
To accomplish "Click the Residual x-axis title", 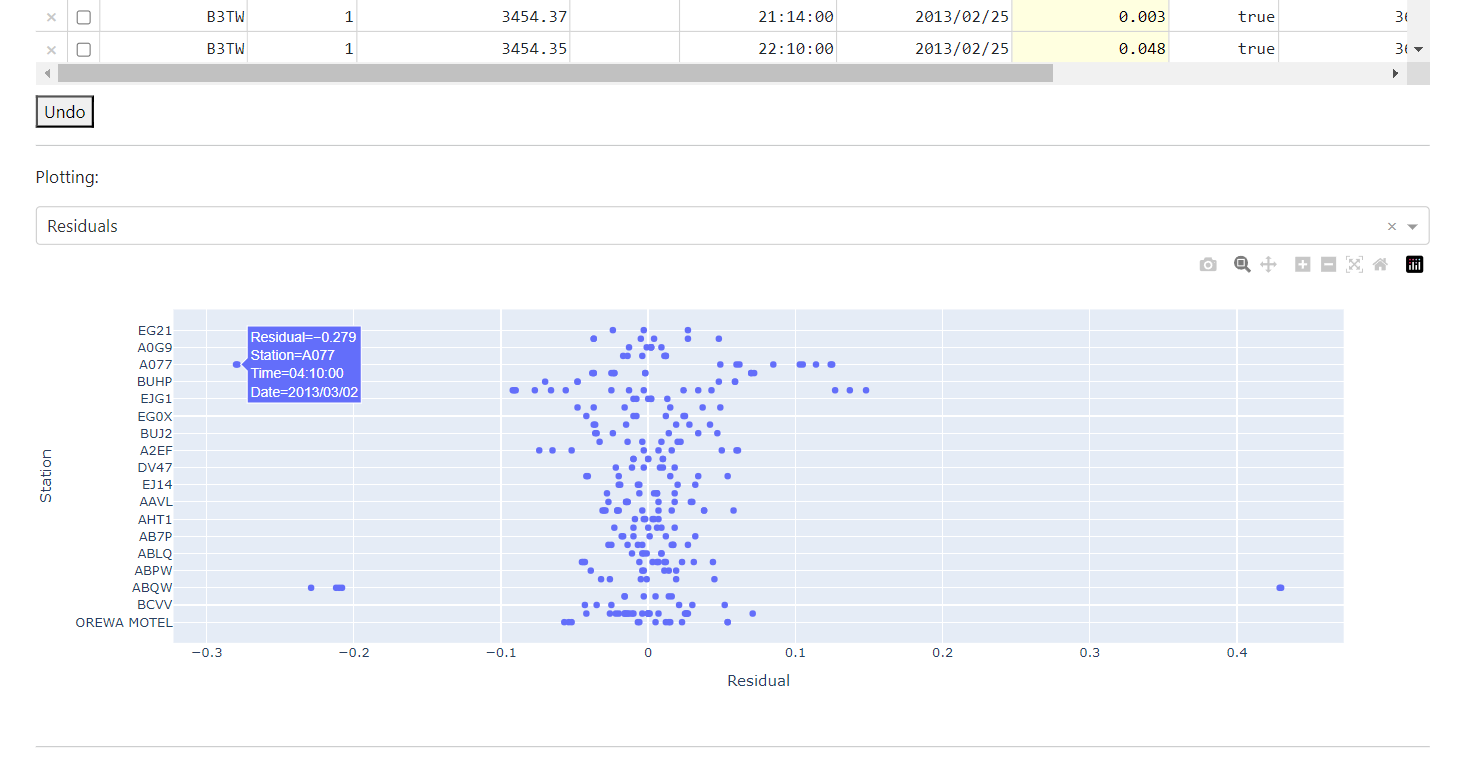I will tap(758, 681).
